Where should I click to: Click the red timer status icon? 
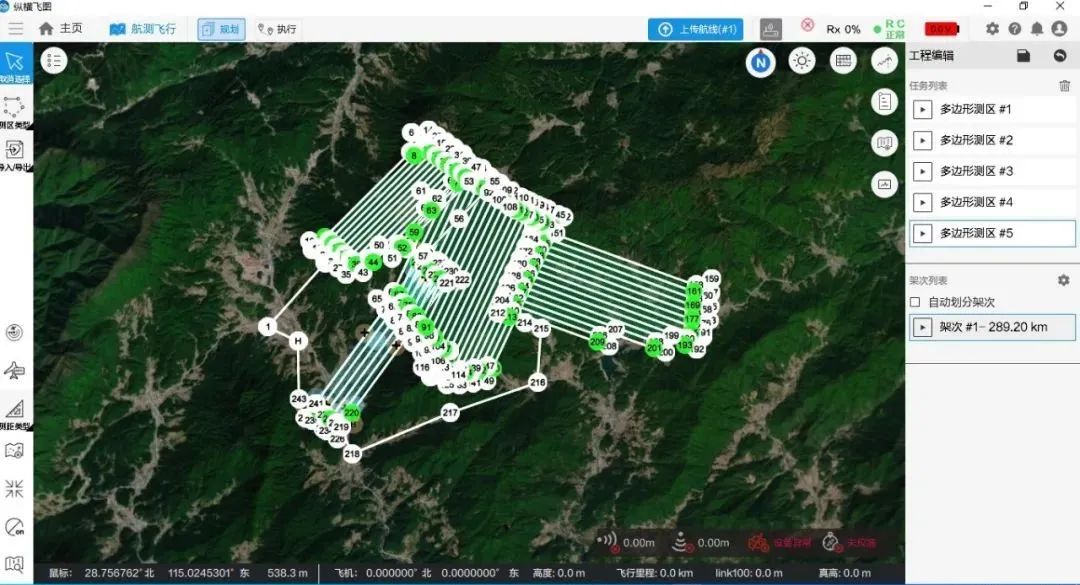coord(831,542)
